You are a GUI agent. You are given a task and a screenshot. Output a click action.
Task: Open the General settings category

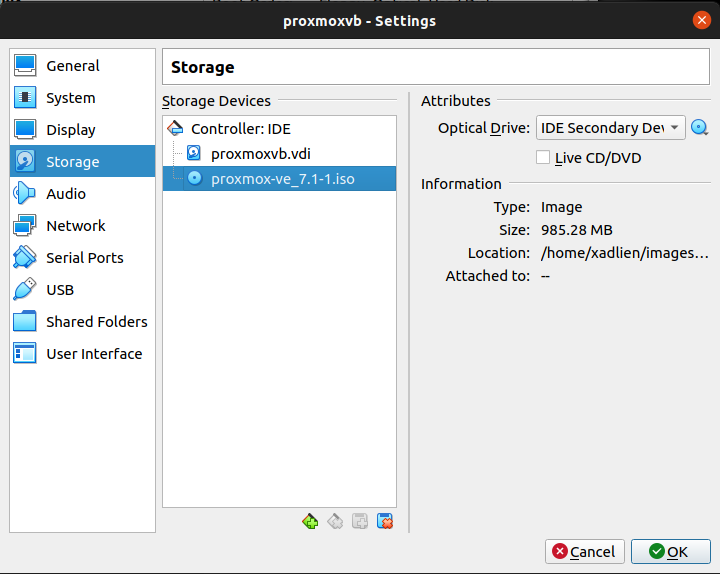pyautogui.click(x=72, y=66)
